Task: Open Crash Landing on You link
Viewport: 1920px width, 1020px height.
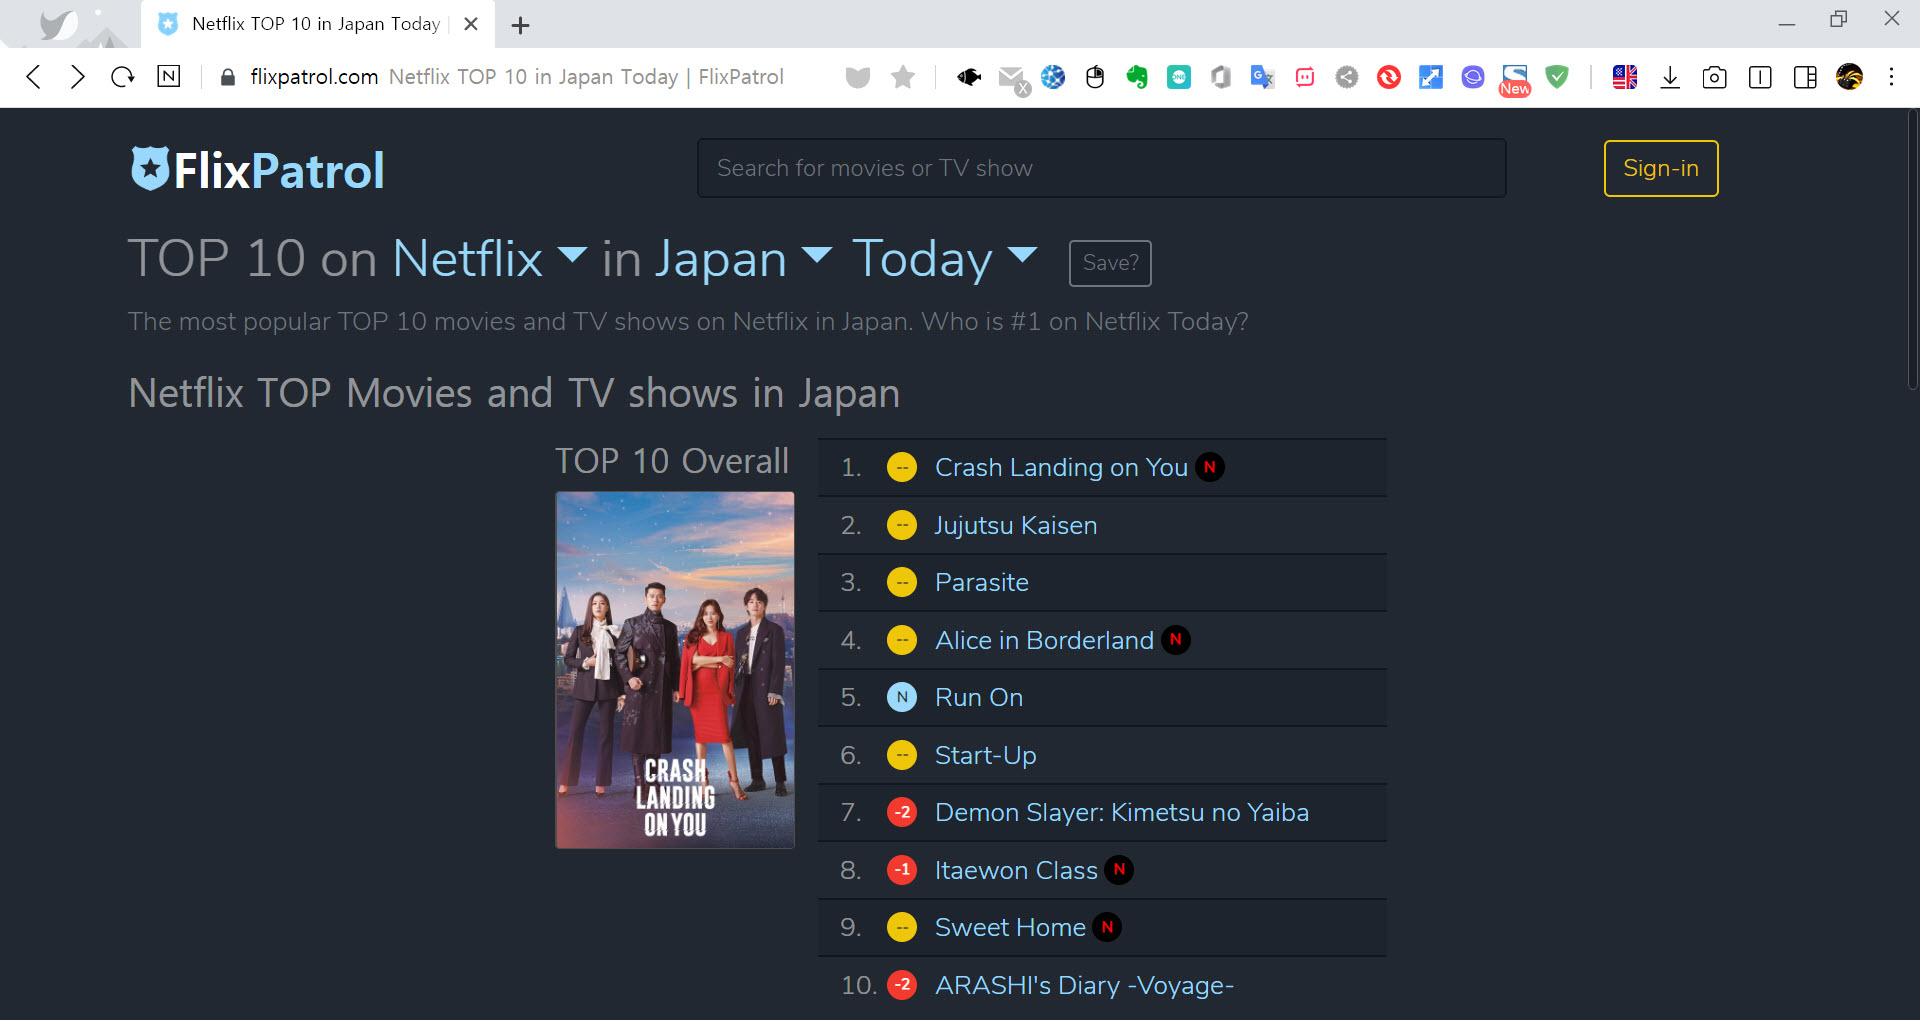Action: click(x=1061, y=467)
